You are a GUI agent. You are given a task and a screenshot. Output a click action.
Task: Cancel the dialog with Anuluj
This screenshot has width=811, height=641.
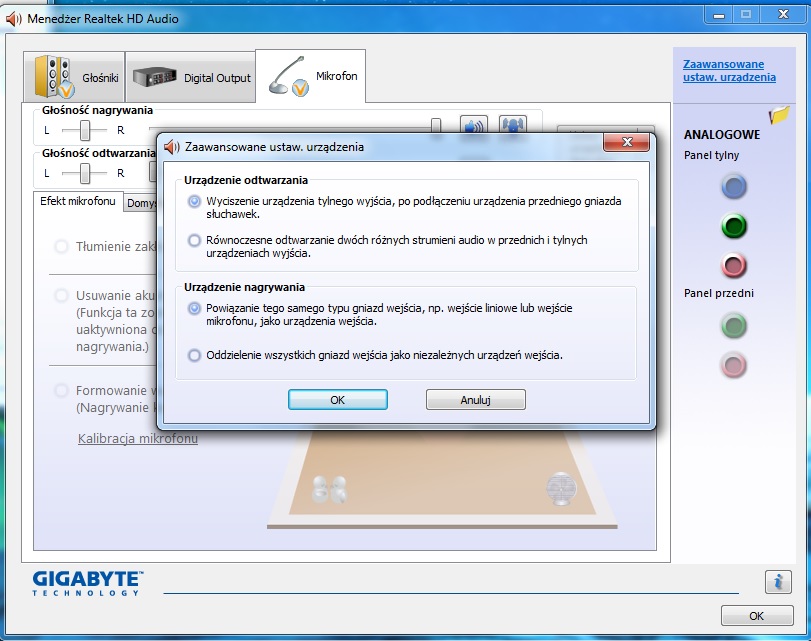coord(475,399)
